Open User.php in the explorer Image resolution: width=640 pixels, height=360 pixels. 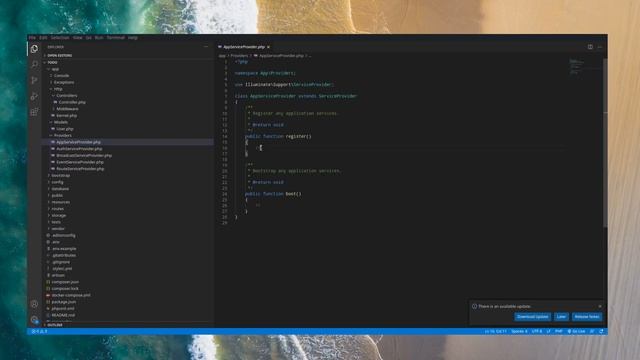[x=64, y=129]
